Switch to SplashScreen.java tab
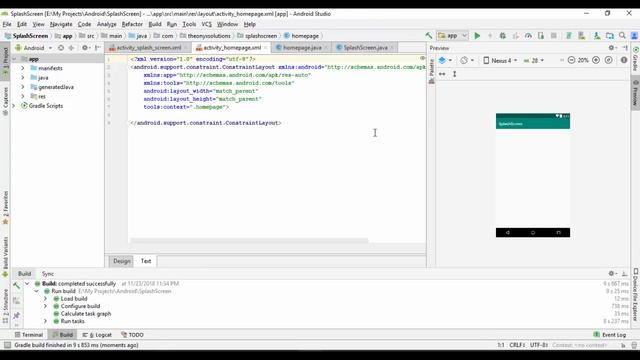640x360 pixels. tap(365, 48)
